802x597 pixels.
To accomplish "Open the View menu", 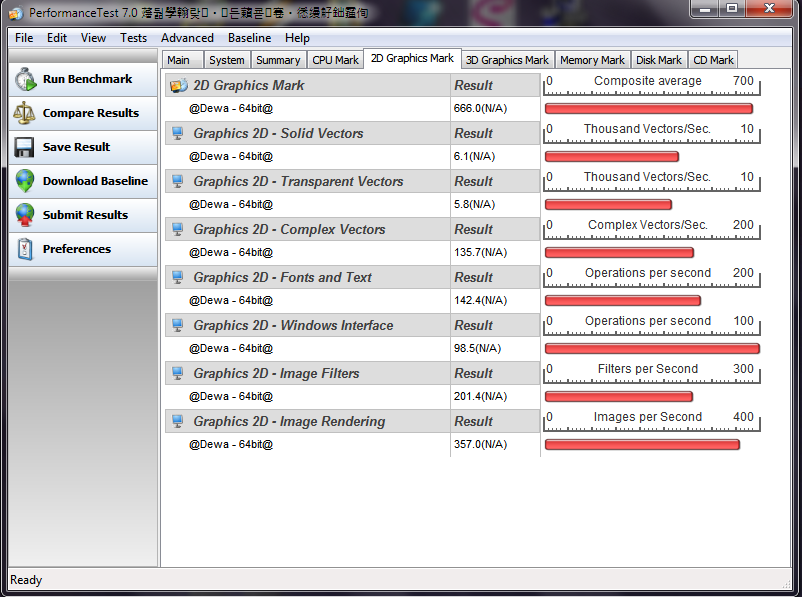I will coord(93,38).
